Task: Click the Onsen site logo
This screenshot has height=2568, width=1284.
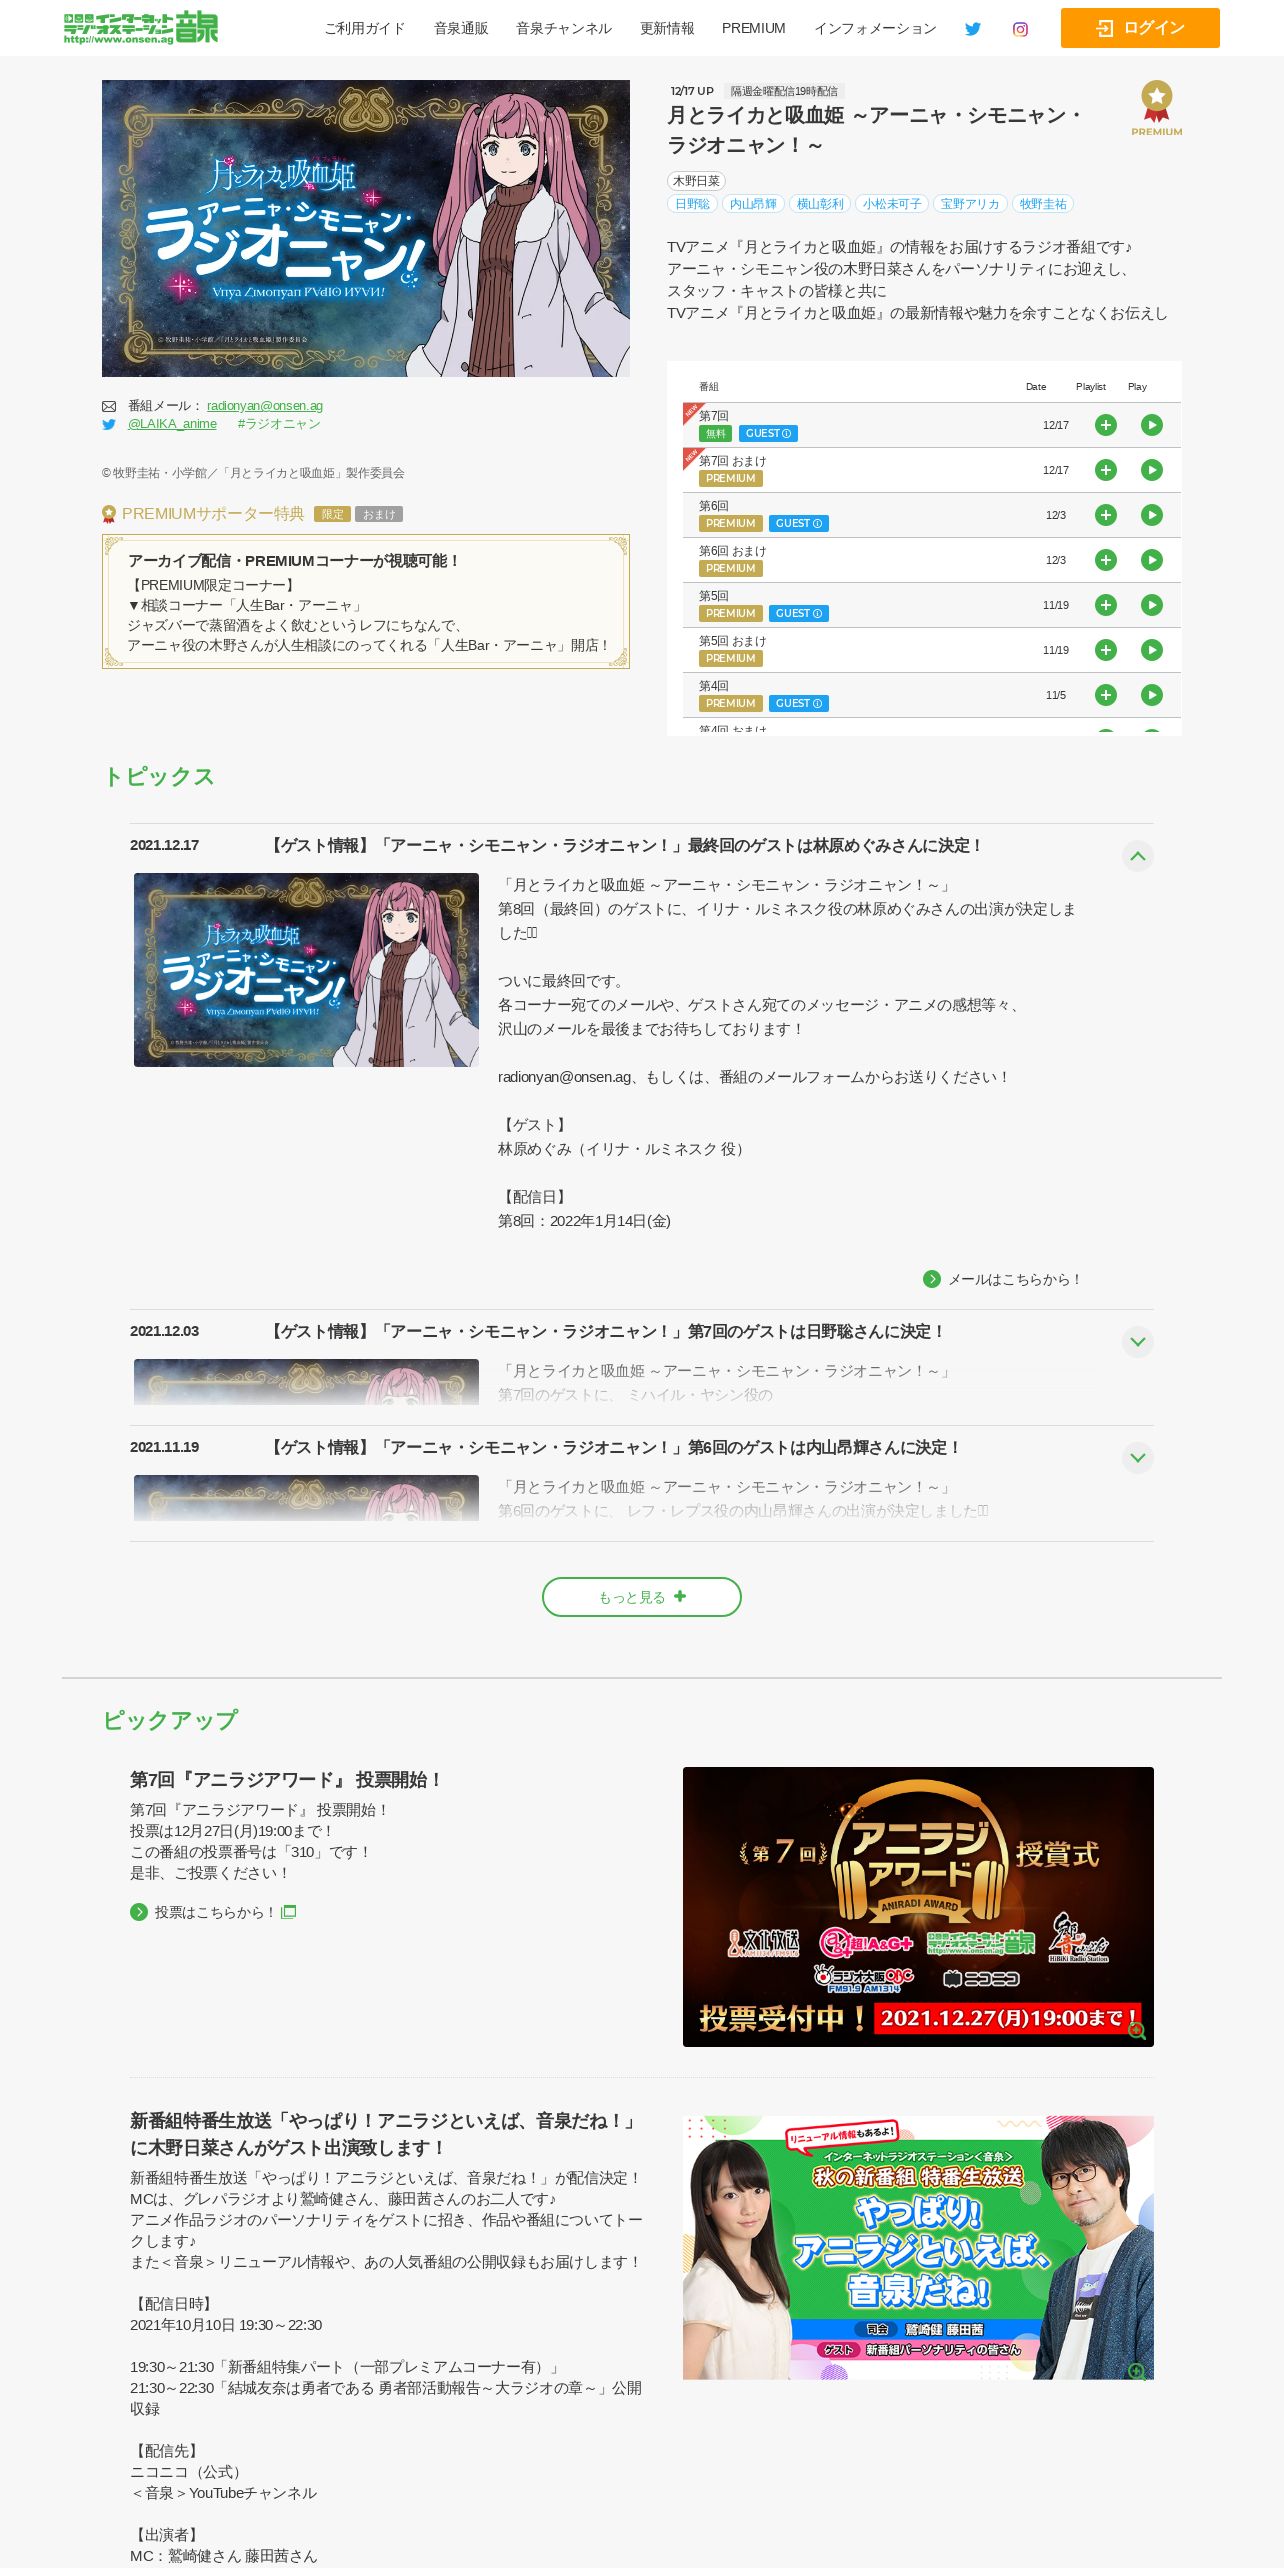Action: [141, 28]
